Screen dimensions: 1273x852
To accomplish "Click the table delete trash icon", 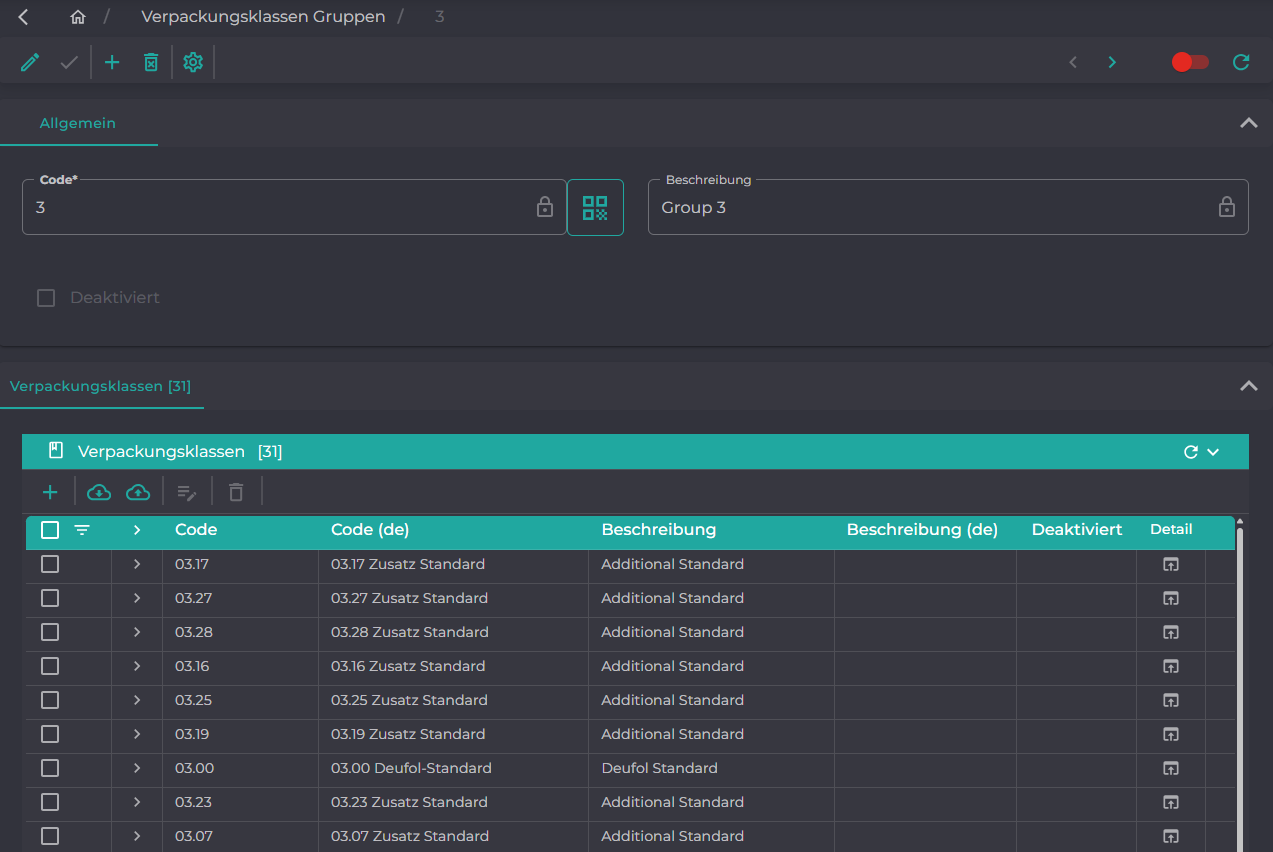I will click(236, 492).
